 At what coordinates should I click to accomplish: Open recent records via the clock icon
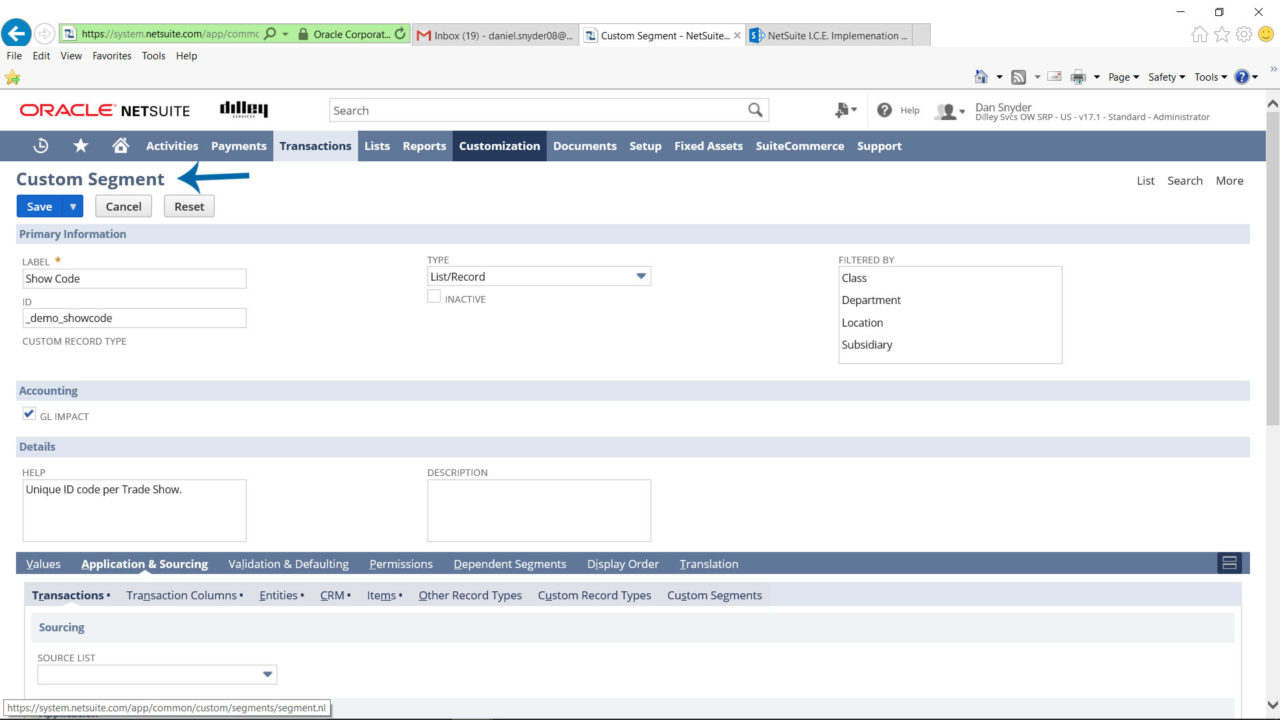pyautogui.click(x=40, y=146)
